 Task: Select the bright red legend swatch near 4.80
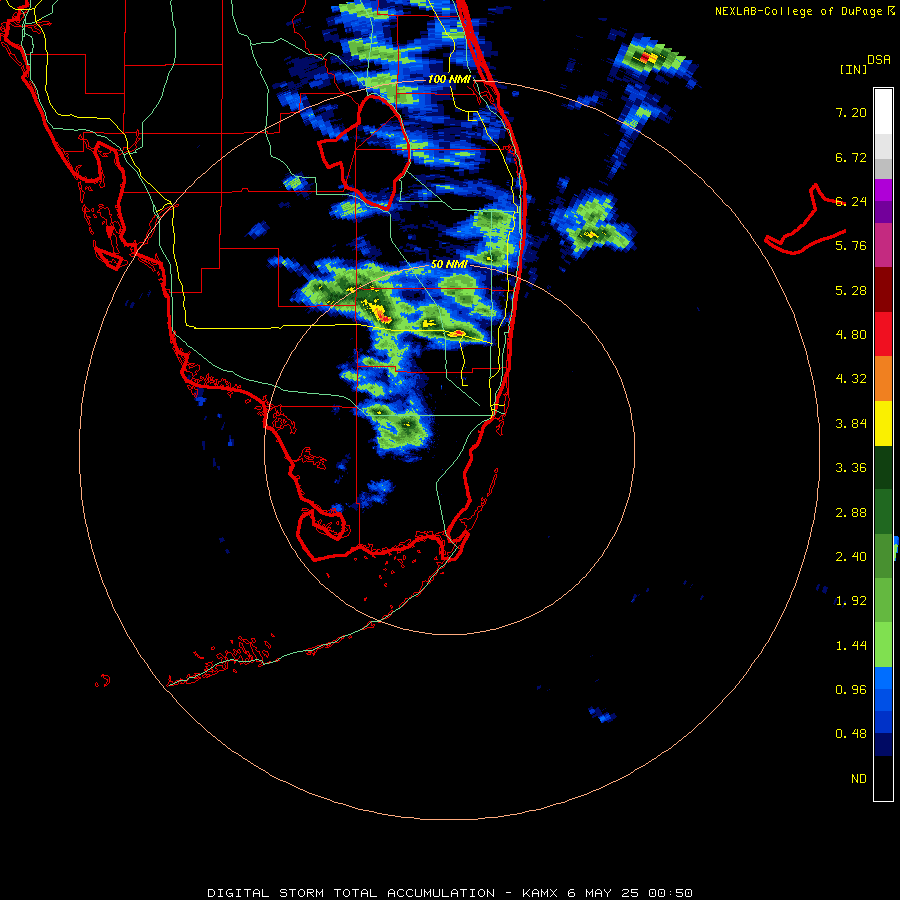(x=883, y=334)
